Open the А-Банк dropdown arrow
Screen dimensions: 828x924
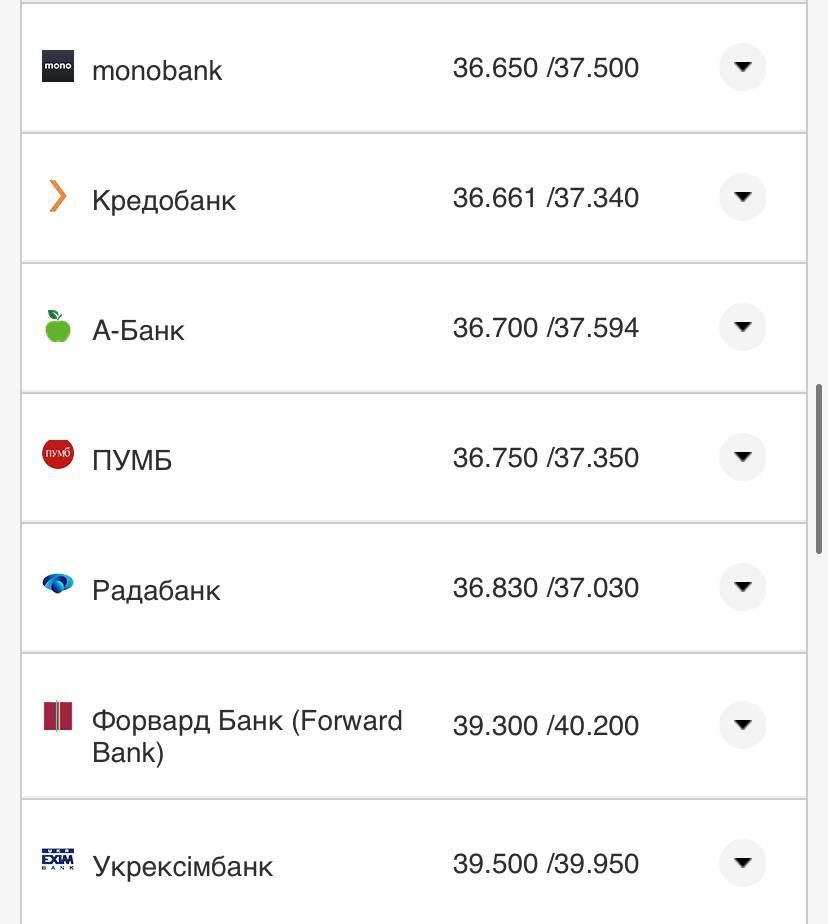pyautogui.click(x=742, y=327)
